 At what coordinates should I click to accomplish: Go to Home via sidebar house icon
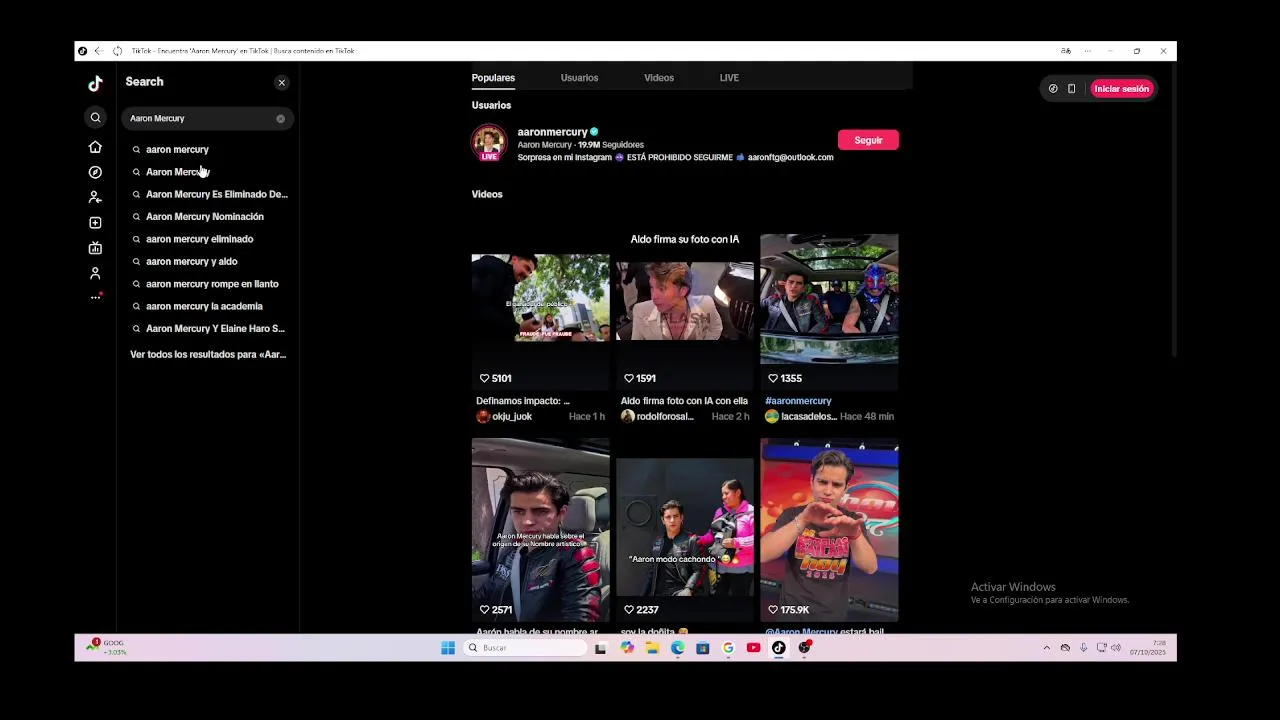point(95,147)
